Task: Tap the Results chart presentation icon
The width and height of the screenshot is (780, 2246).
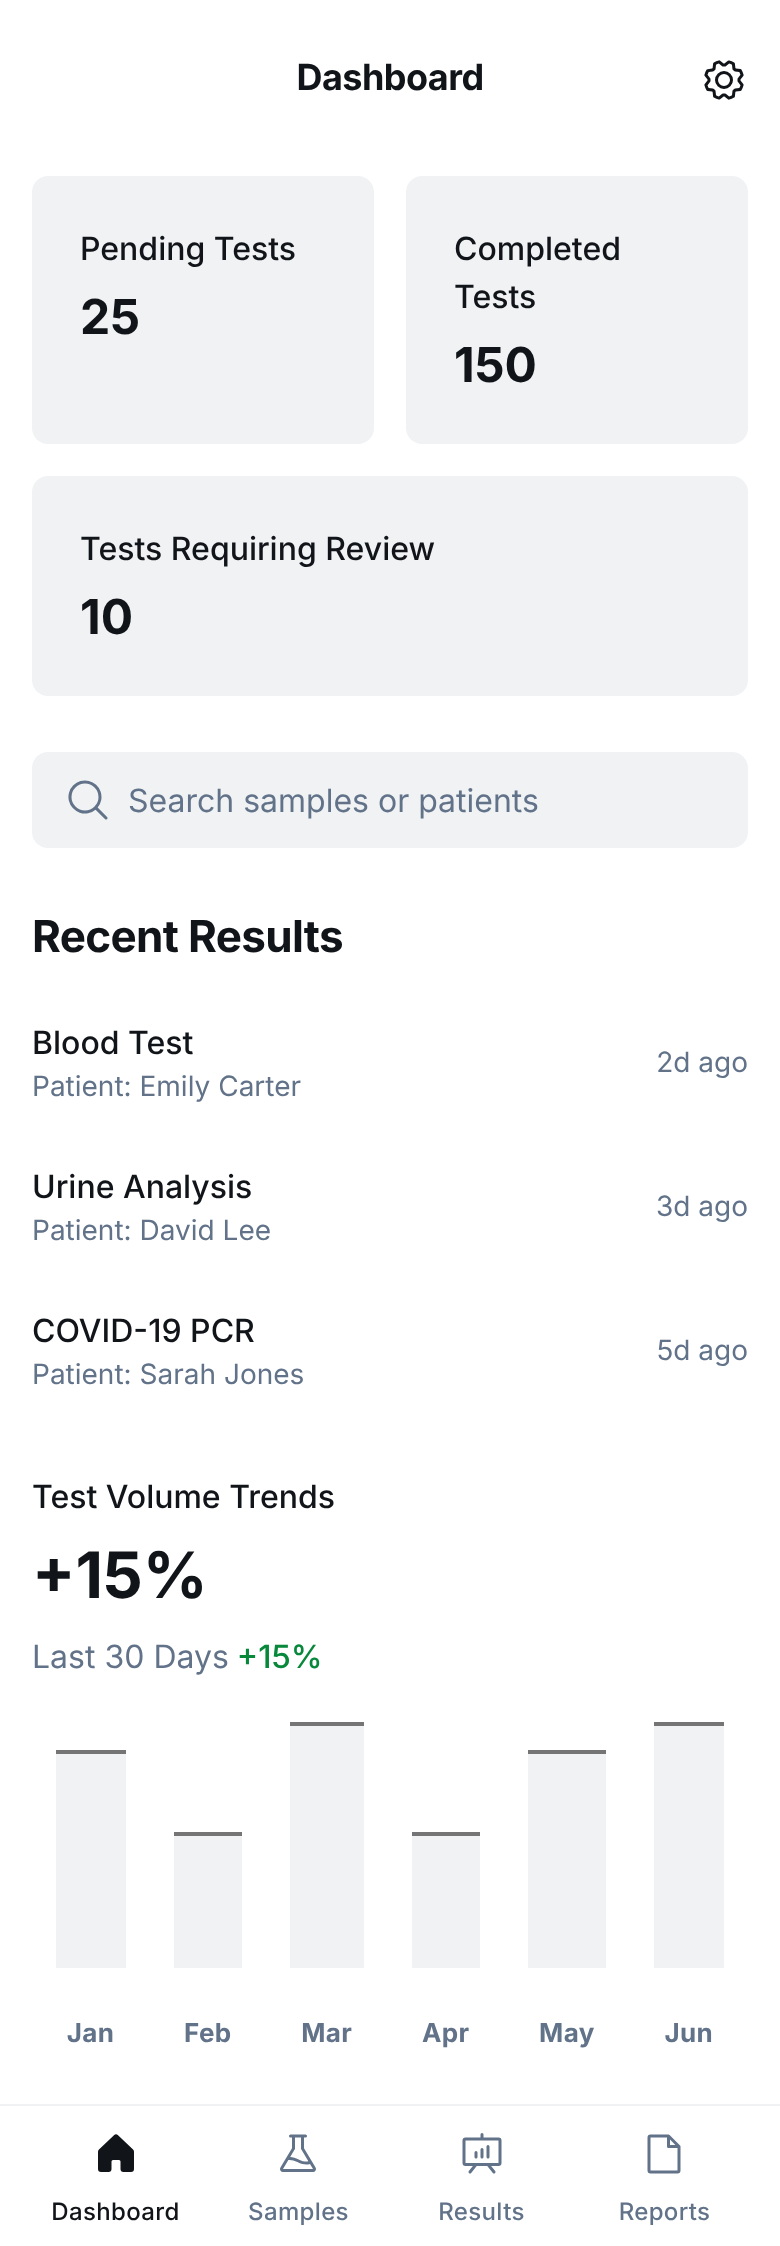Action: click(x=481, y=2153)
